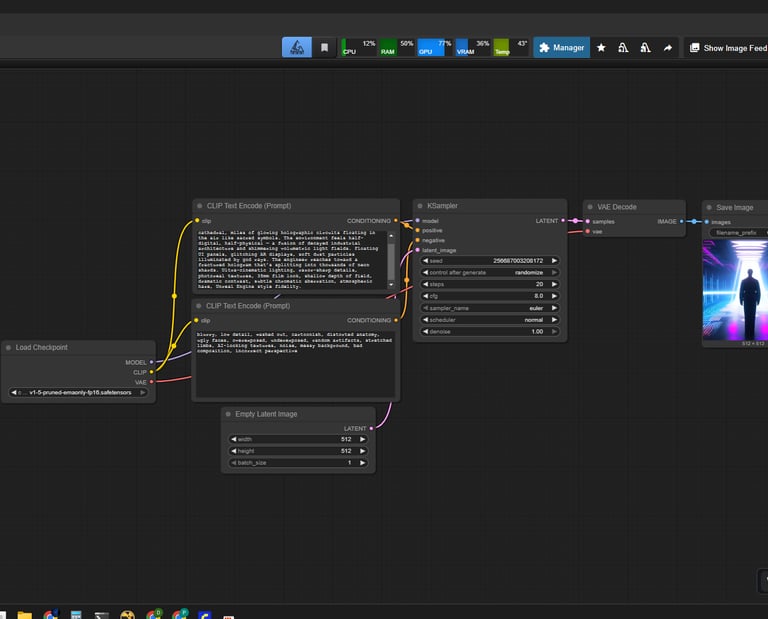The width and height of the screenshot is (768, 619).
Task: Open the checkpoint model selector in Load Checkpoint
Action: point(80,393)
